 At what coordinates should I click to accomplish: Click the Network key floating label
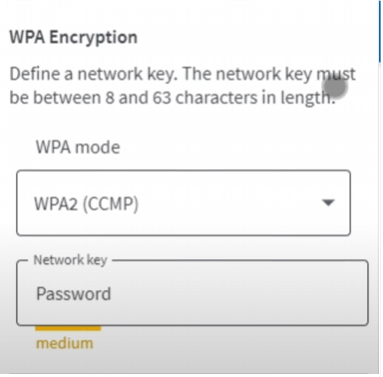tap(70, 260)
